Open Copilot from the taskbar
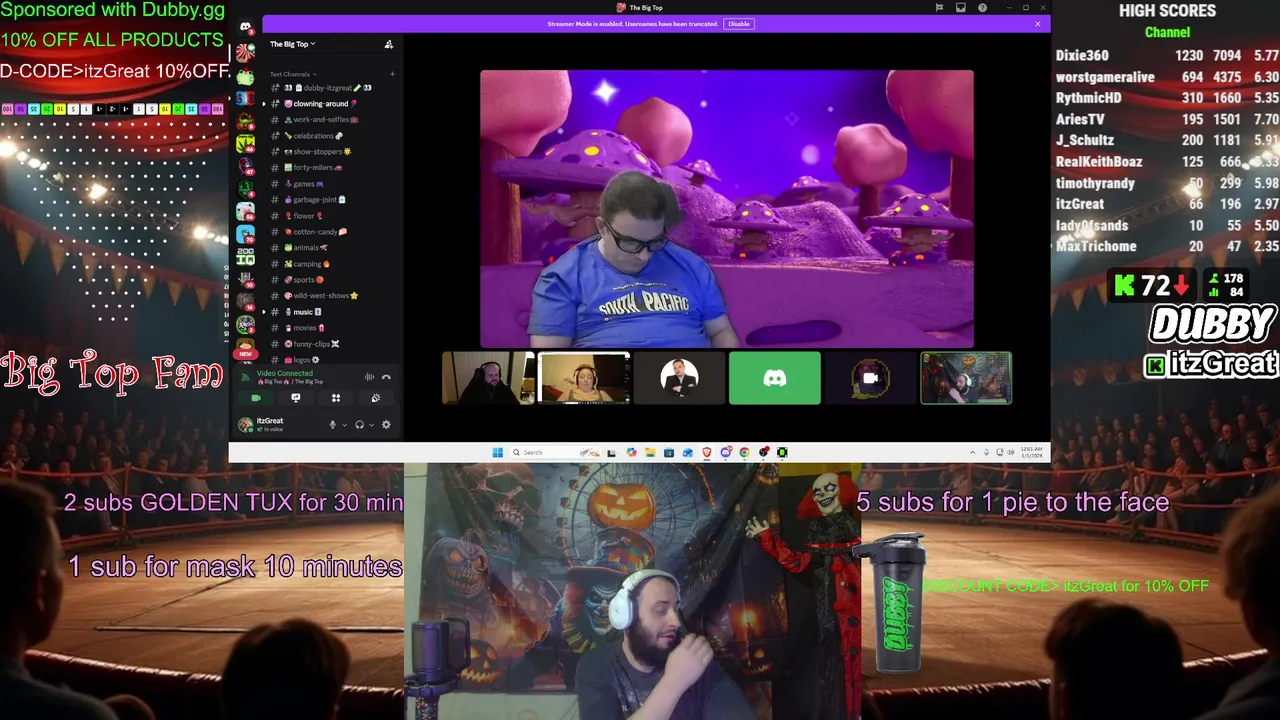The height and width of the screenshot is (720, 1280). 631,452
